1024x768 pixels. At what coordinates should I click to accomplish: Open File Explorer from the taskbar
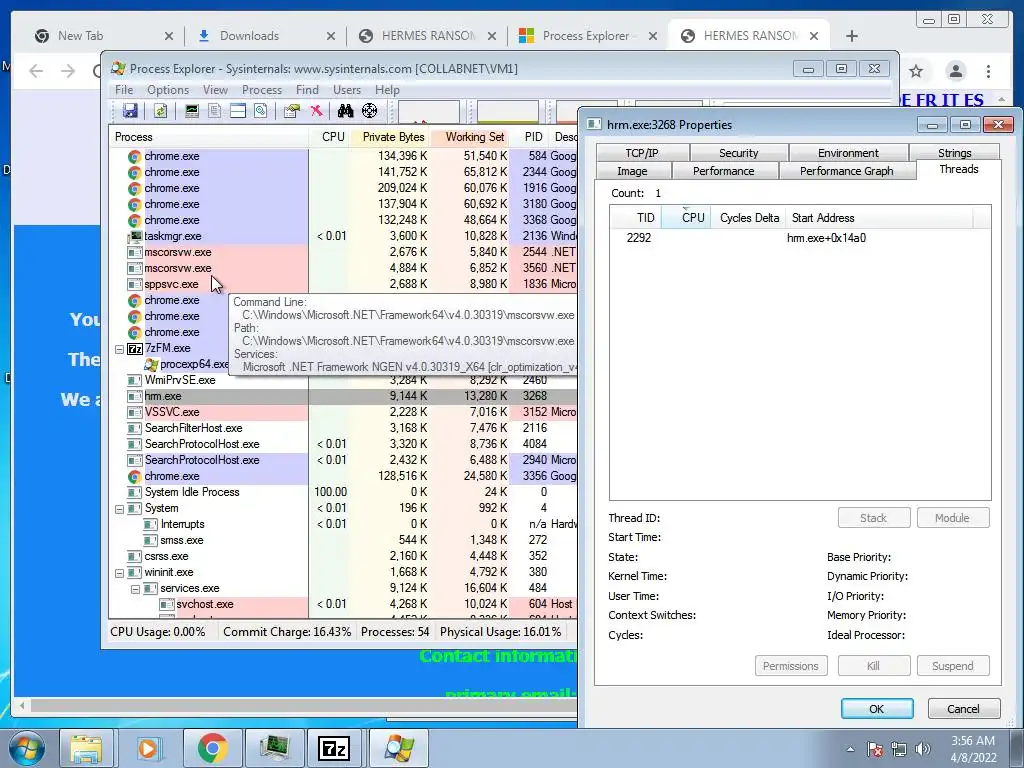click(86, 748)
